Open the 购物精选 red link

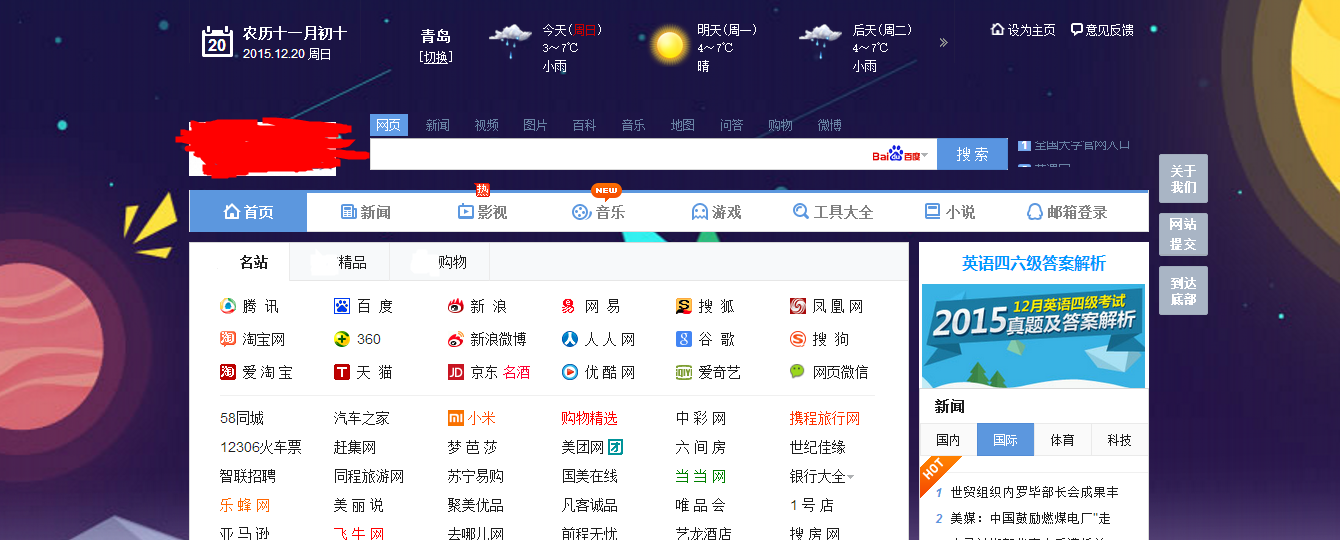(590, 418)
